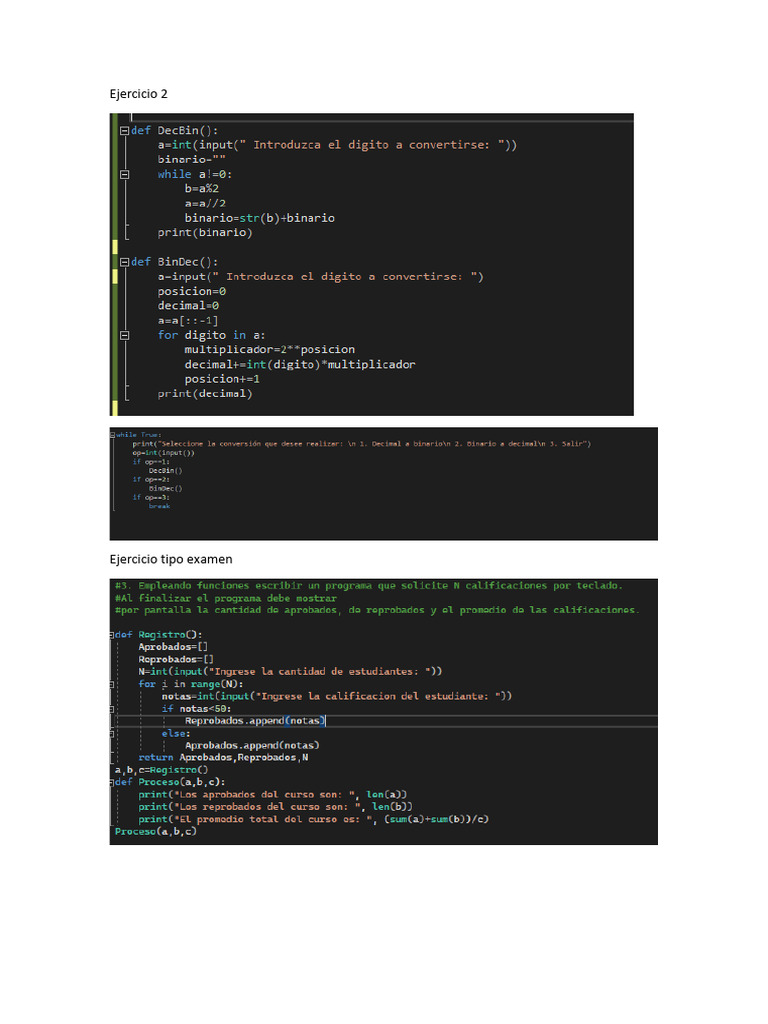Click the 'Seleccione la conversión' print line

(x=362, y=444)
